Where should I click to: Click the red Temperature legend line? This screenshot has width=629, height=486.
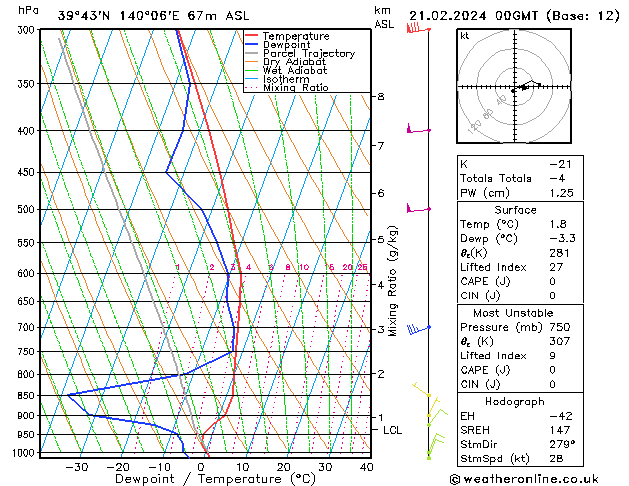[252, 36]
